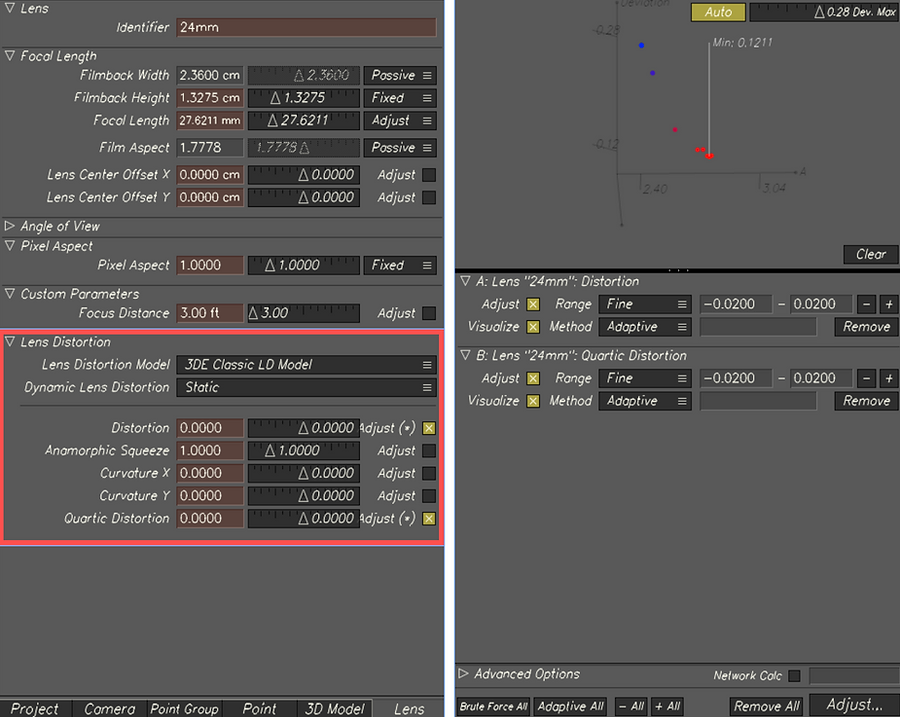The width and height of the screenshot is (900, 717).
Task: Toggle Adjust checkbox of parameter B
Action: tap(533, 378)
